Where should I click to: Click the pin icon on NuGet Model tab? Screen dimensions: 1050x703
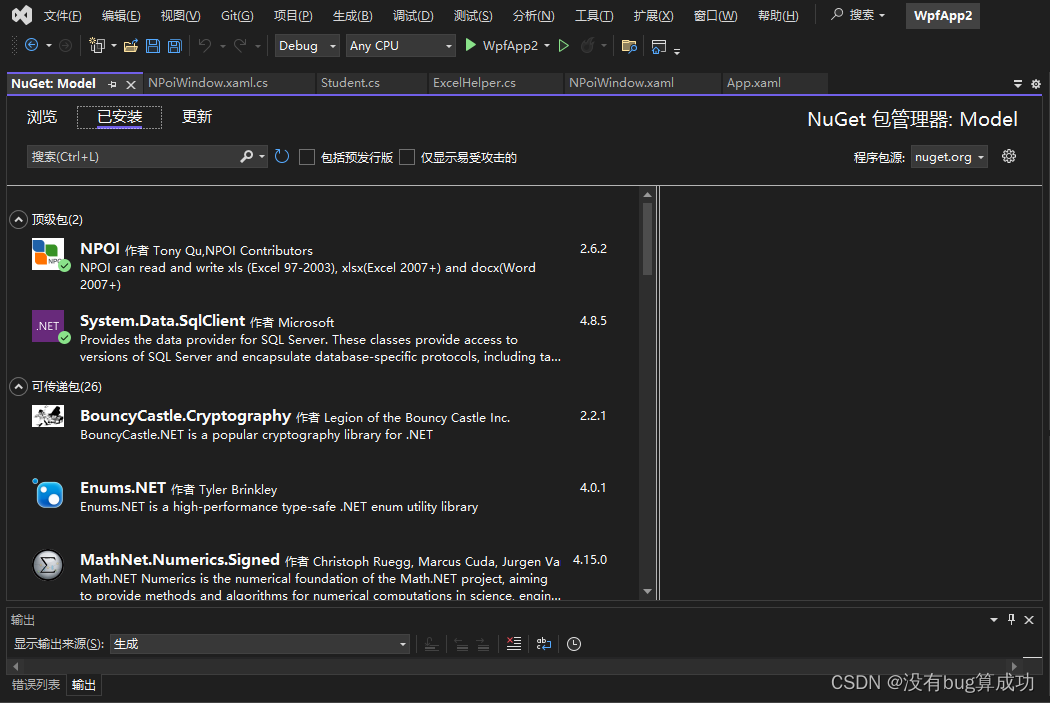[112, 84]
